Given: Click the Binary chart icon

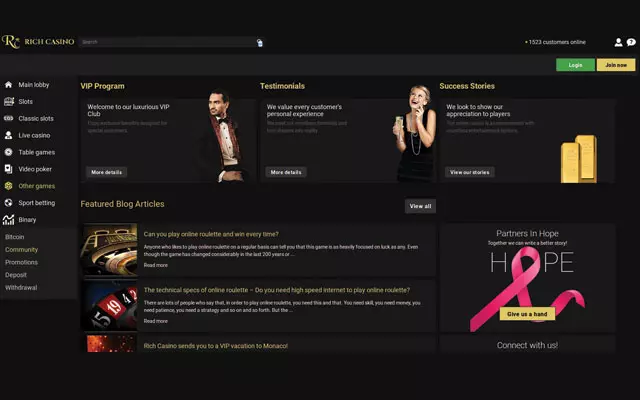Looking at the screenshot, I should pos(8,220).
